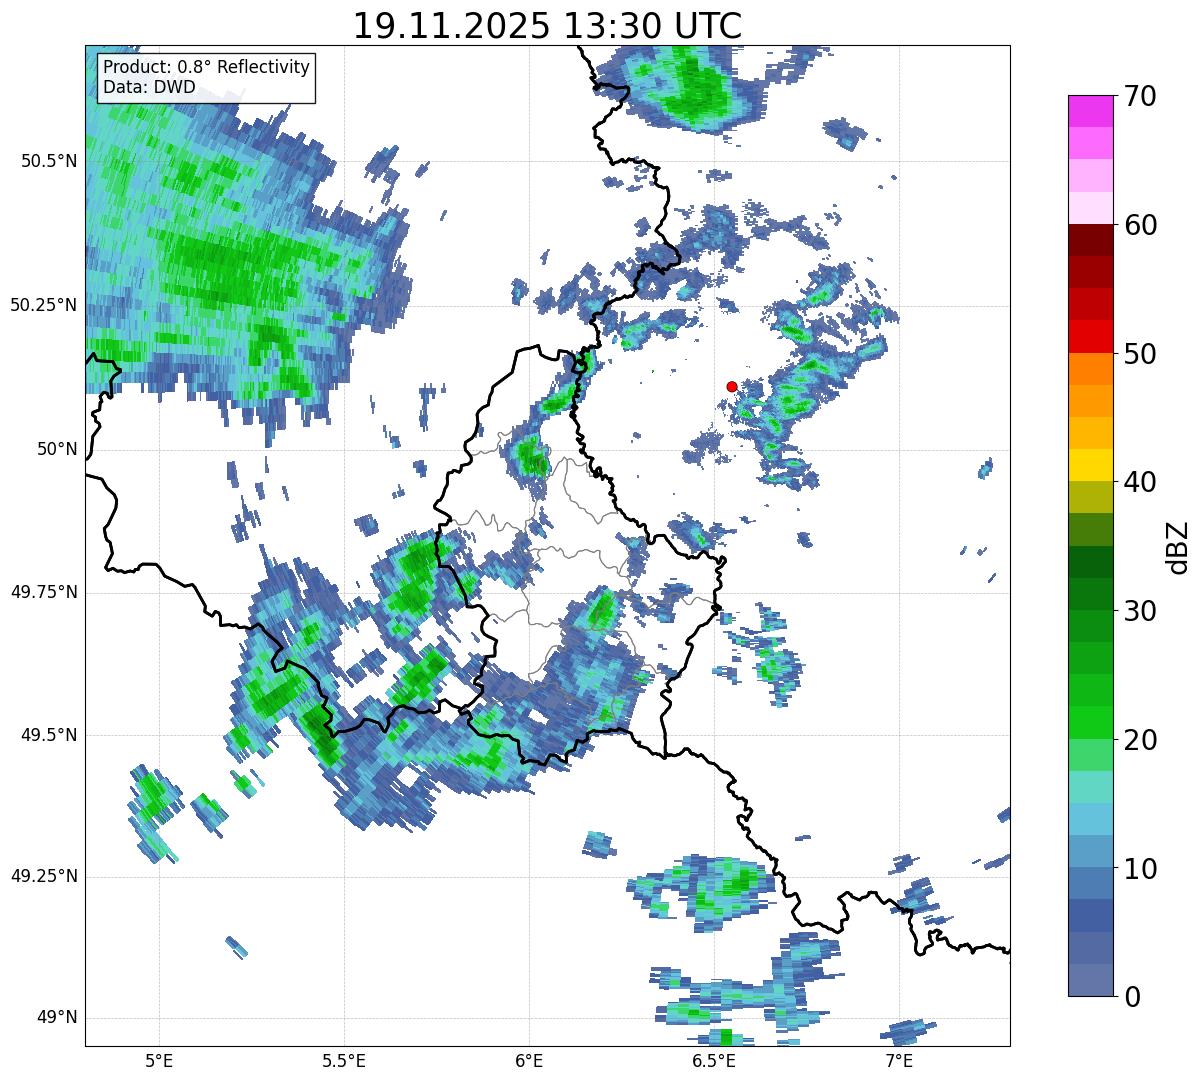Image resolution: width=1202 pixels, height=1081 pixels.
Task: Click the 'dBZ' colorbar label
Action: [x=1178, y=546]
